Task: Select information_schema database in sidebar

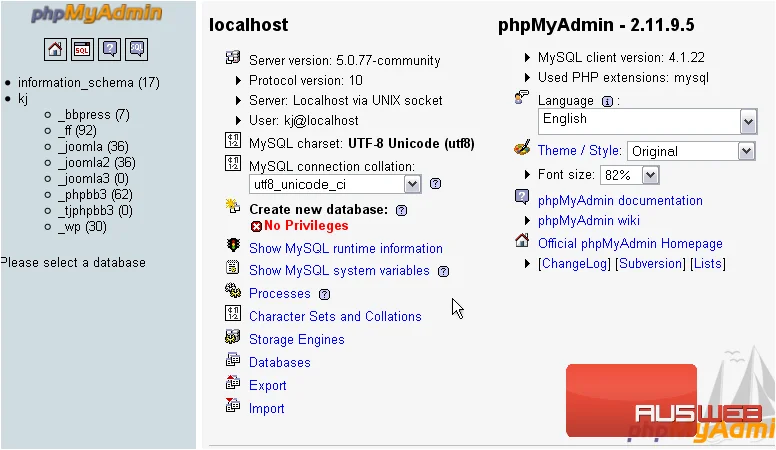Action: click(x=89, y=82)
